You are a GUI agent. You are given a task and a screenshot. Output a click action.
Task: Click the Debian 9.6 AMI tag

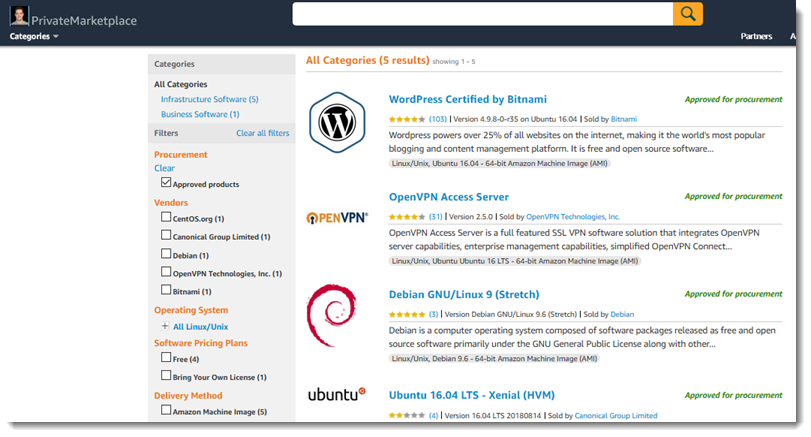tap(494, 358)
